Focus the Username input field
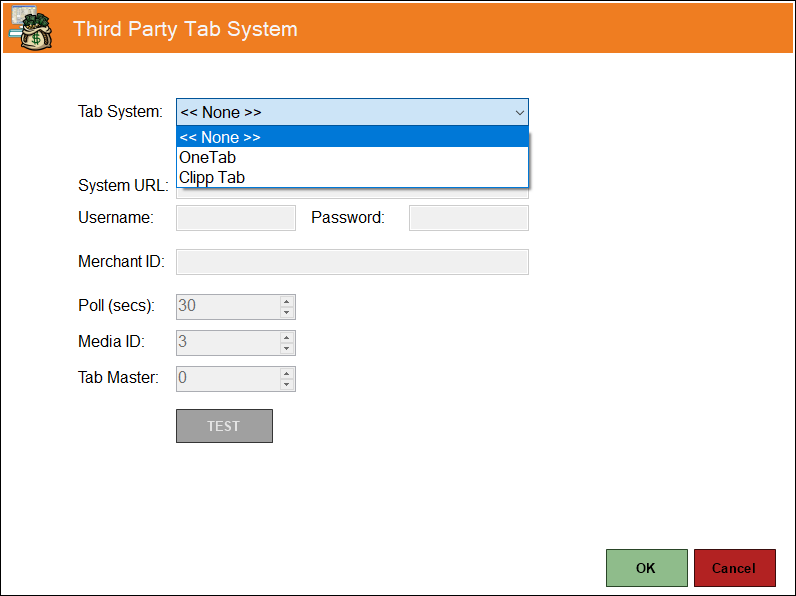The height and width of the screenshot is (596, 796). (236, 218)
